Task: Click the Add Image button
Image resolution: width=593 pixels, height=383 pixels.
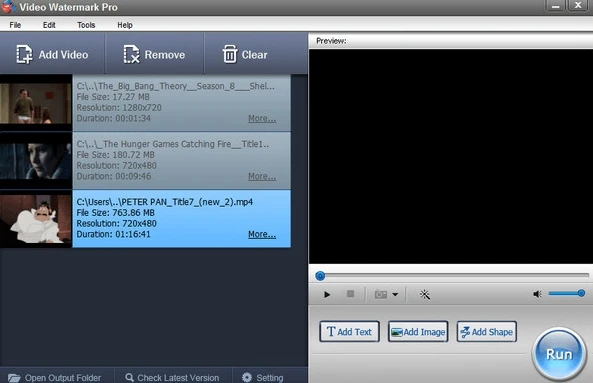Action: (418, 332)
